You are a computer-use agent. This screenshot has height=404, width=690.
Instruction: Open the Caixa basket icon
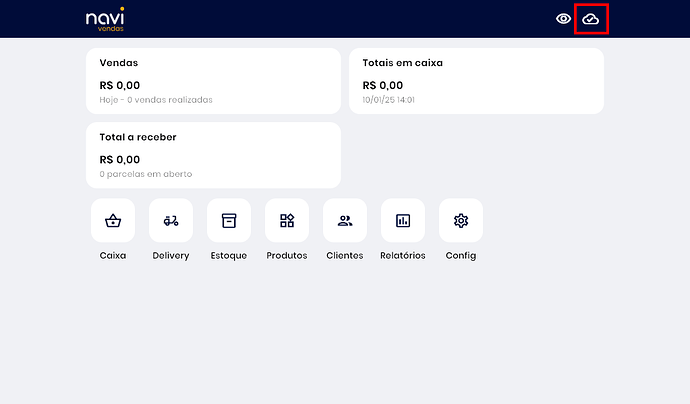pyautogui.click(x=113, y=220)
